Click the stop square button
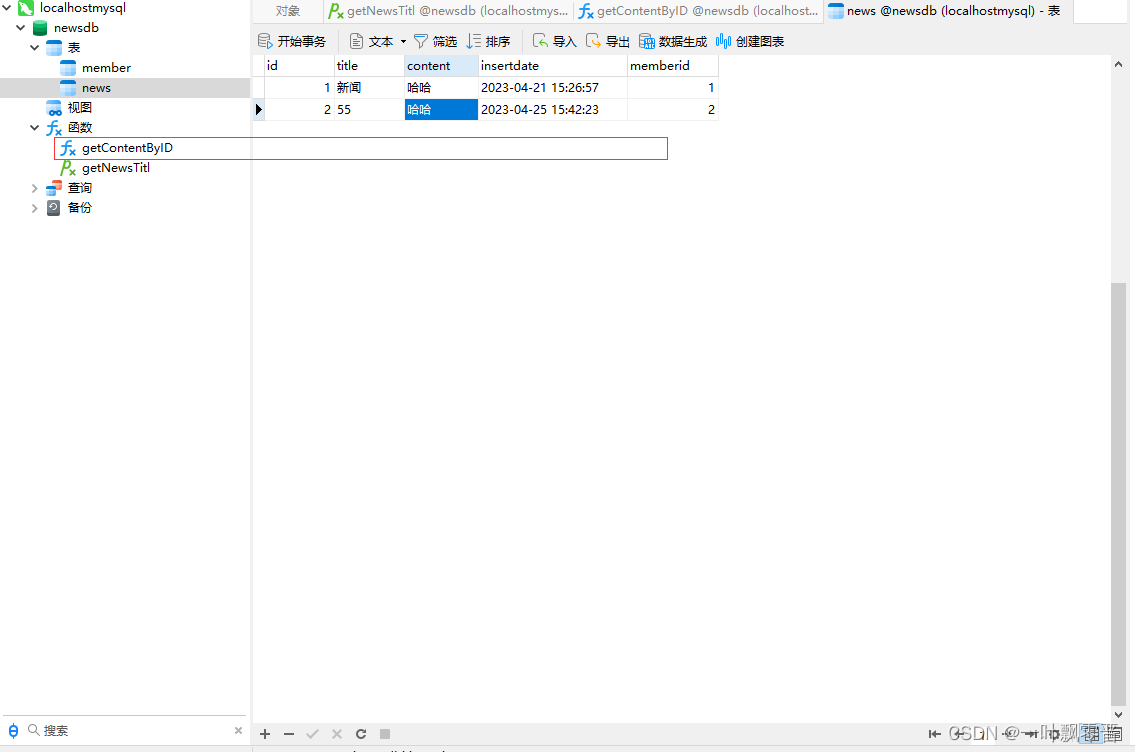 pyautogui.click(x=385, y=734)
